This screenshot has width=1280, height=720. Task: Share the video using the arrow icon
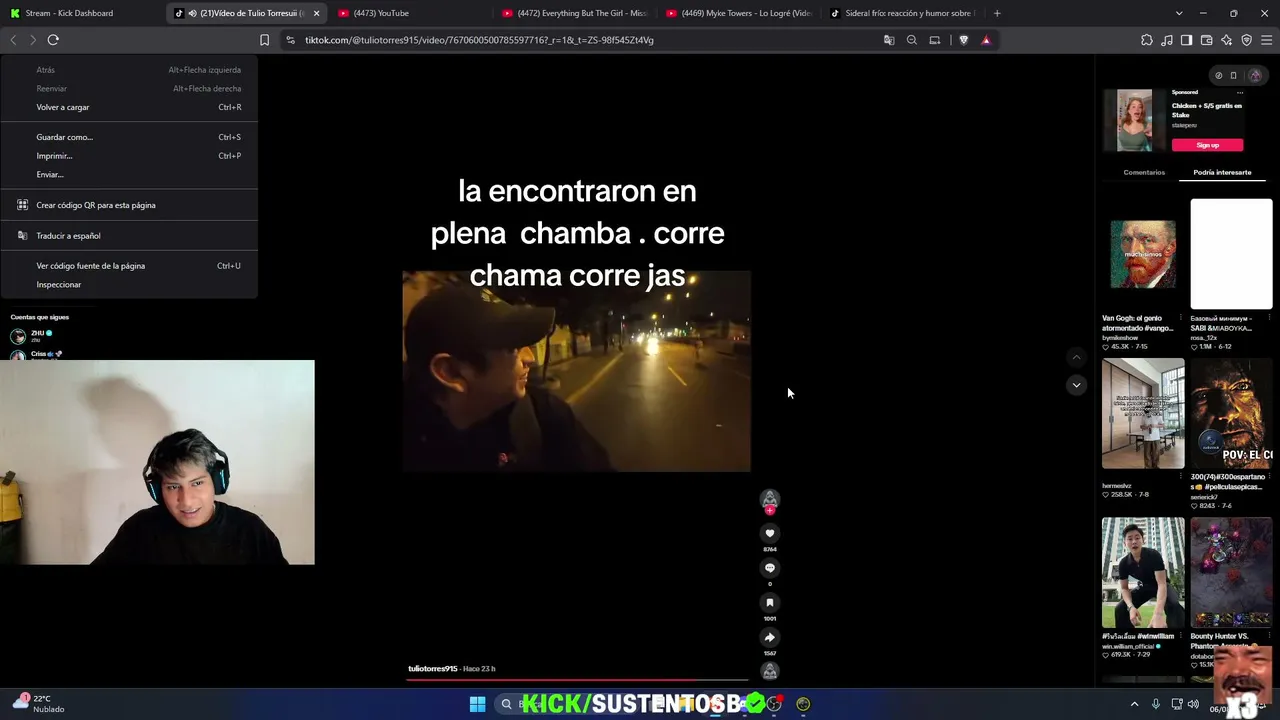pyautogui.click(x=769, y=637)
